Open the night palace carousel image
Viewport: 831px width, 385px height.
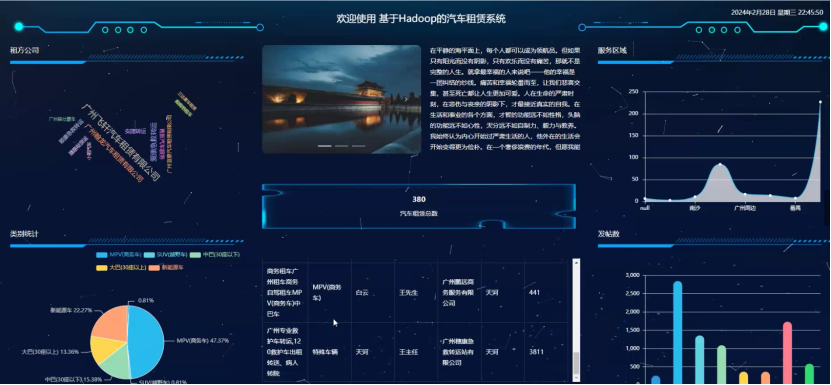coord(341,99)
